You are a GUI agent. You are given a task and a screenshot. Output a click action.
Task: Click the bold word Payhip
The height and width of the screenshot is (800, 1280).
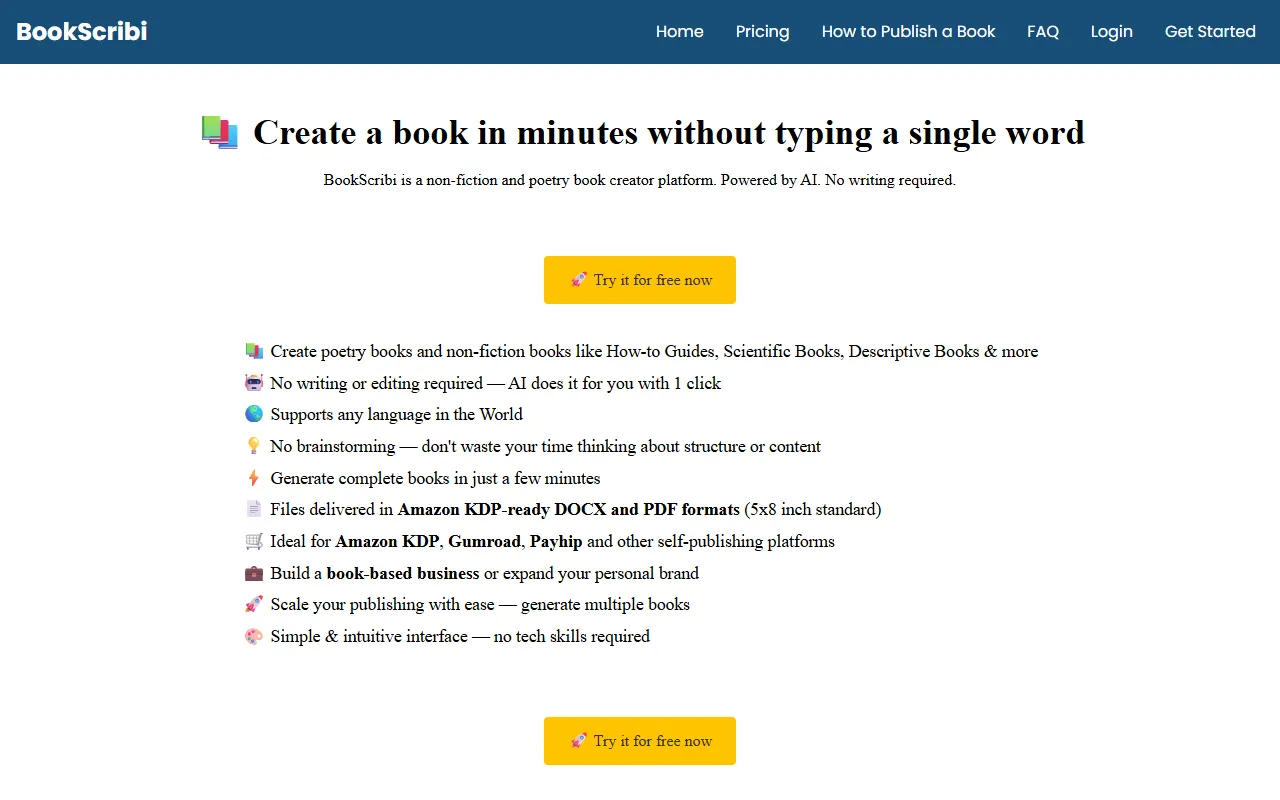click(x=556, y=541)
